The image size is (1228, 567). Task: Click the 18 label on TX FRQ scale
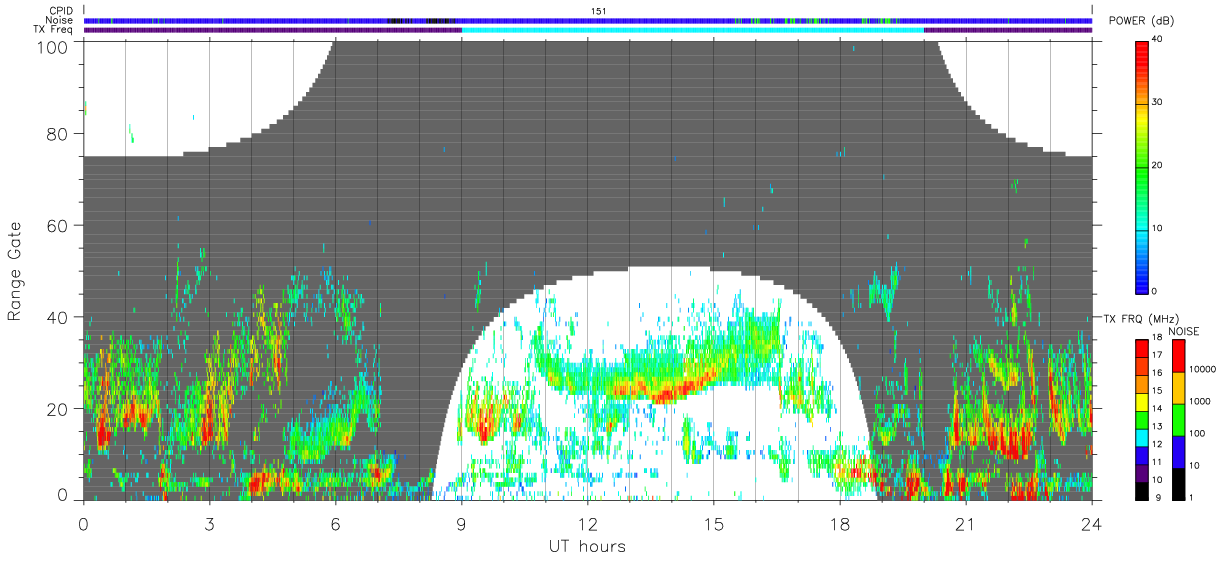tap(1156, 337)
